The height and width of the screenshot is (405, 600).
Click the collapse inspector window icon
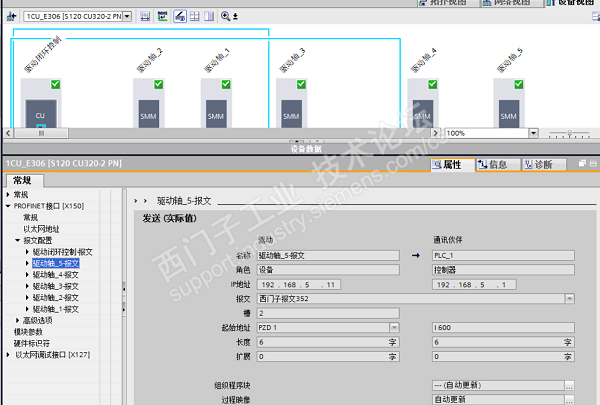click(x=593, y=164)
